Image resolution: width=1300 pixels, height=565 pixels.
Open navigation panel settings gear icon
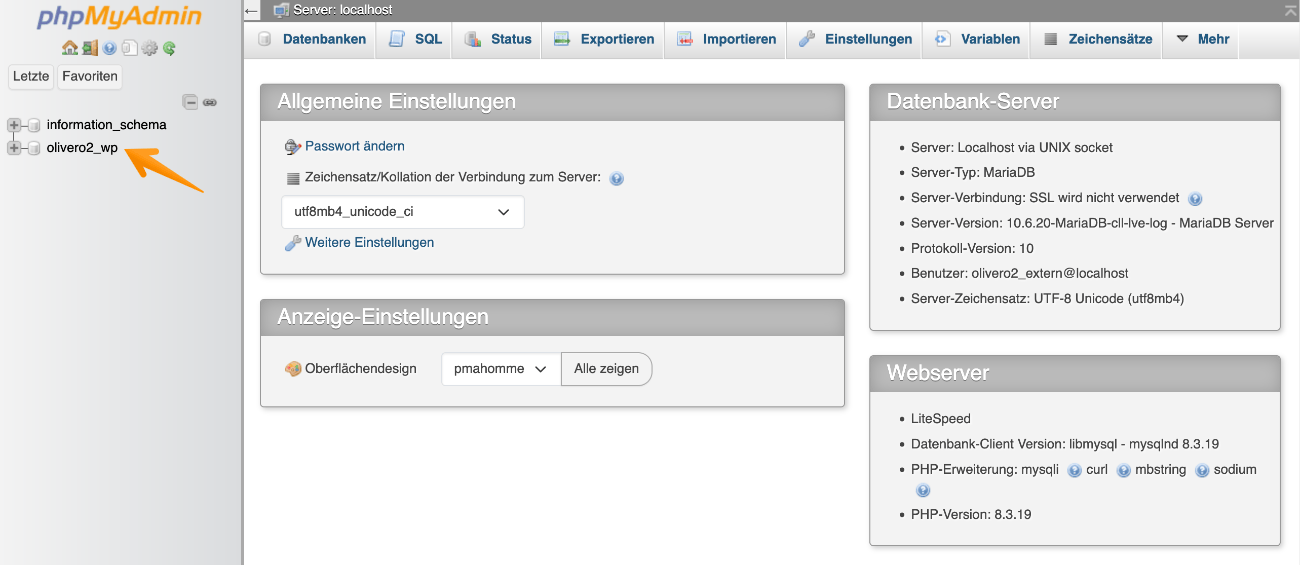pyautogui.click(x=150, y=48)
